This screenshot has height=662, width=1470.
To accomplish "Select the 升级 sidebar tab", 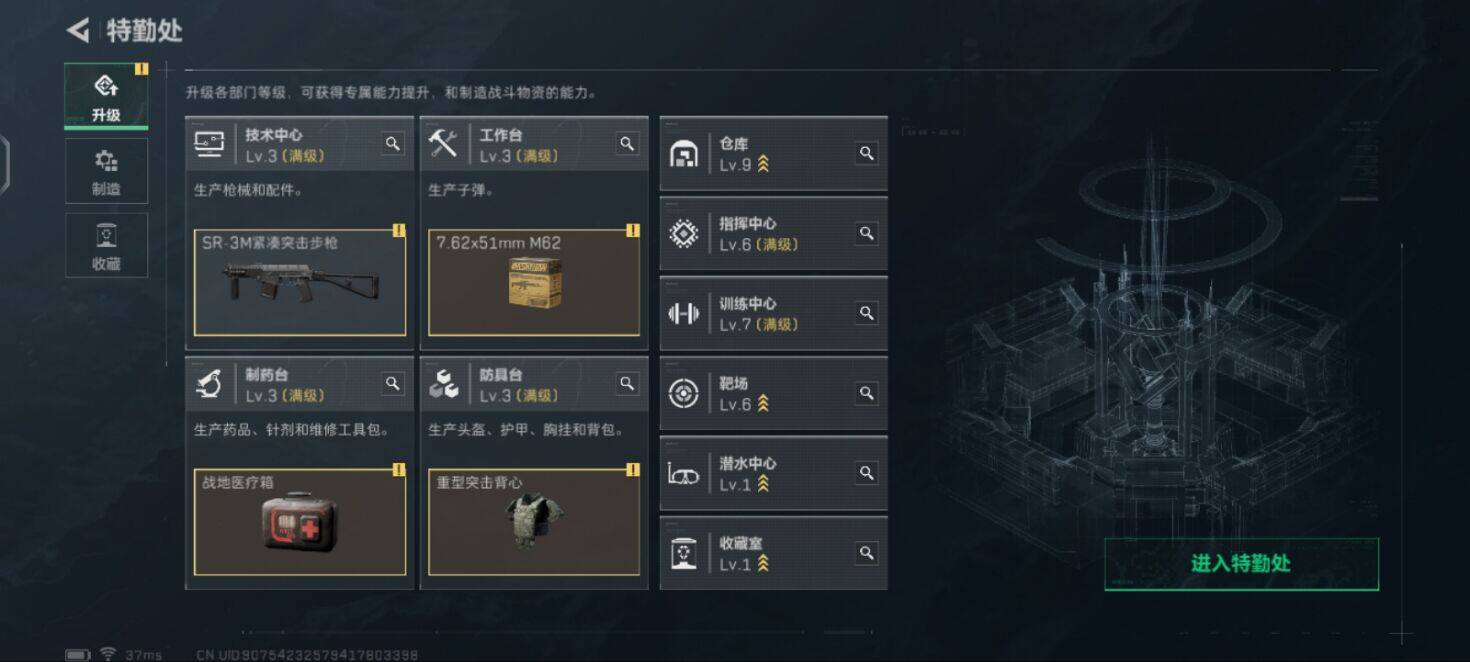I will 106,96.
